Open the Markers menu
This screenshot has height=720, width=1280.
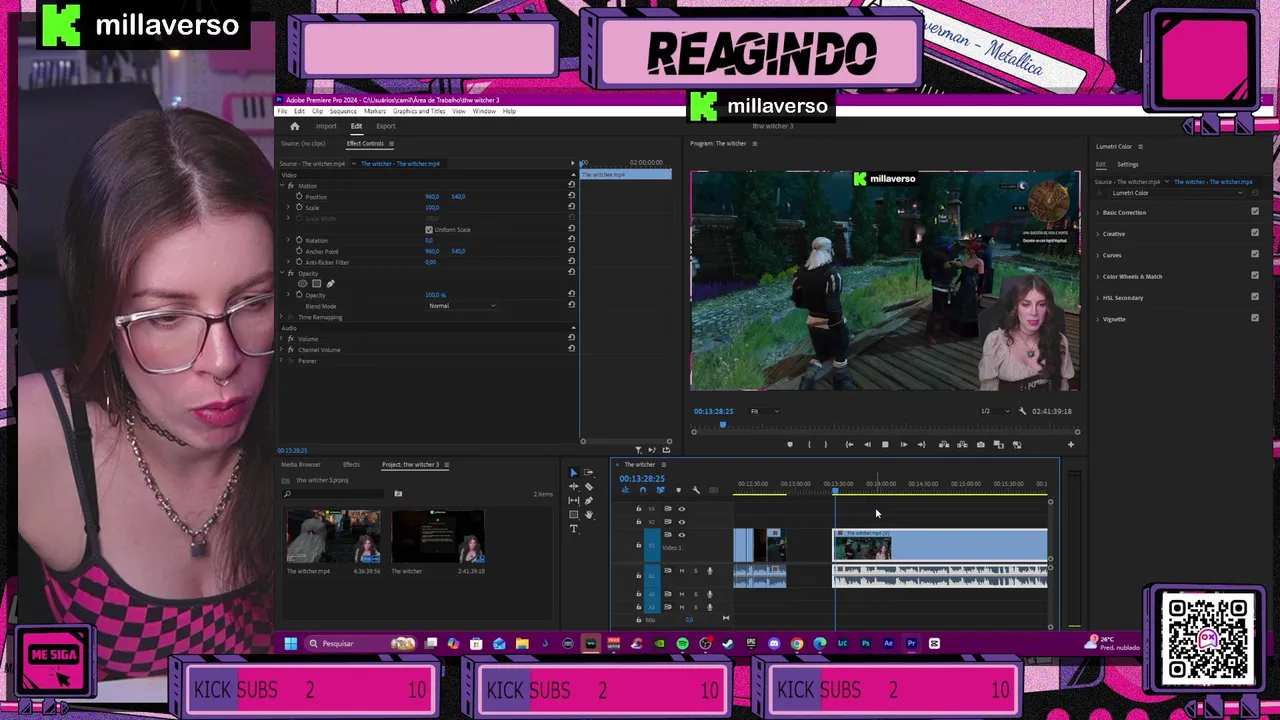point(375,111)
